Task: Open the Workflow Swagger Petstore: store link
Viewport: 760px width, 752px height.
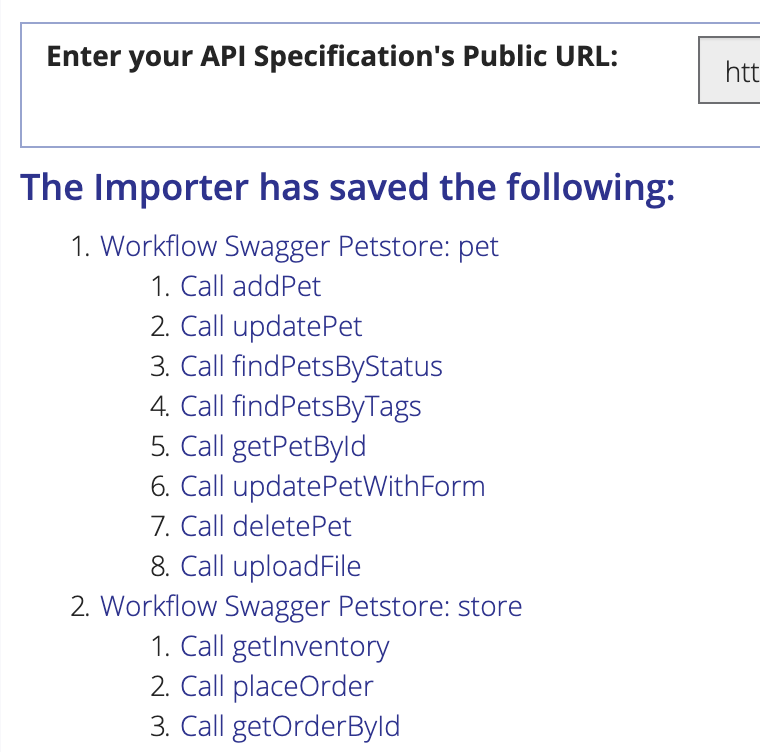Action: click(x=311, y=607)
